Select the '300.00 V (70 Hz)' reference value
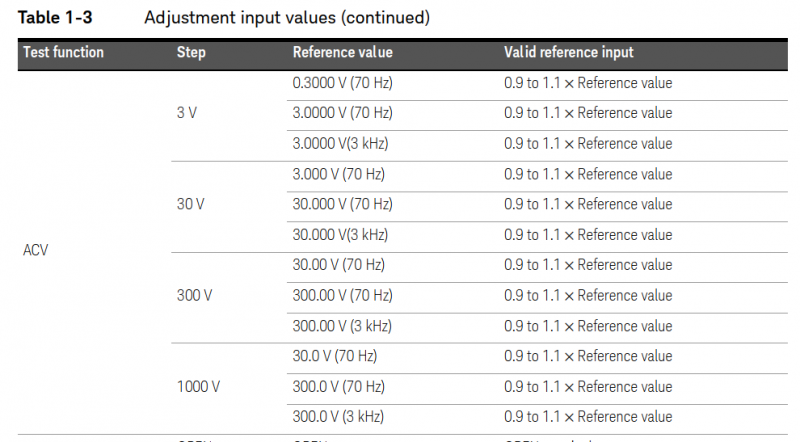The width and height of the screenshot is (800, 442). coord(342,296)
